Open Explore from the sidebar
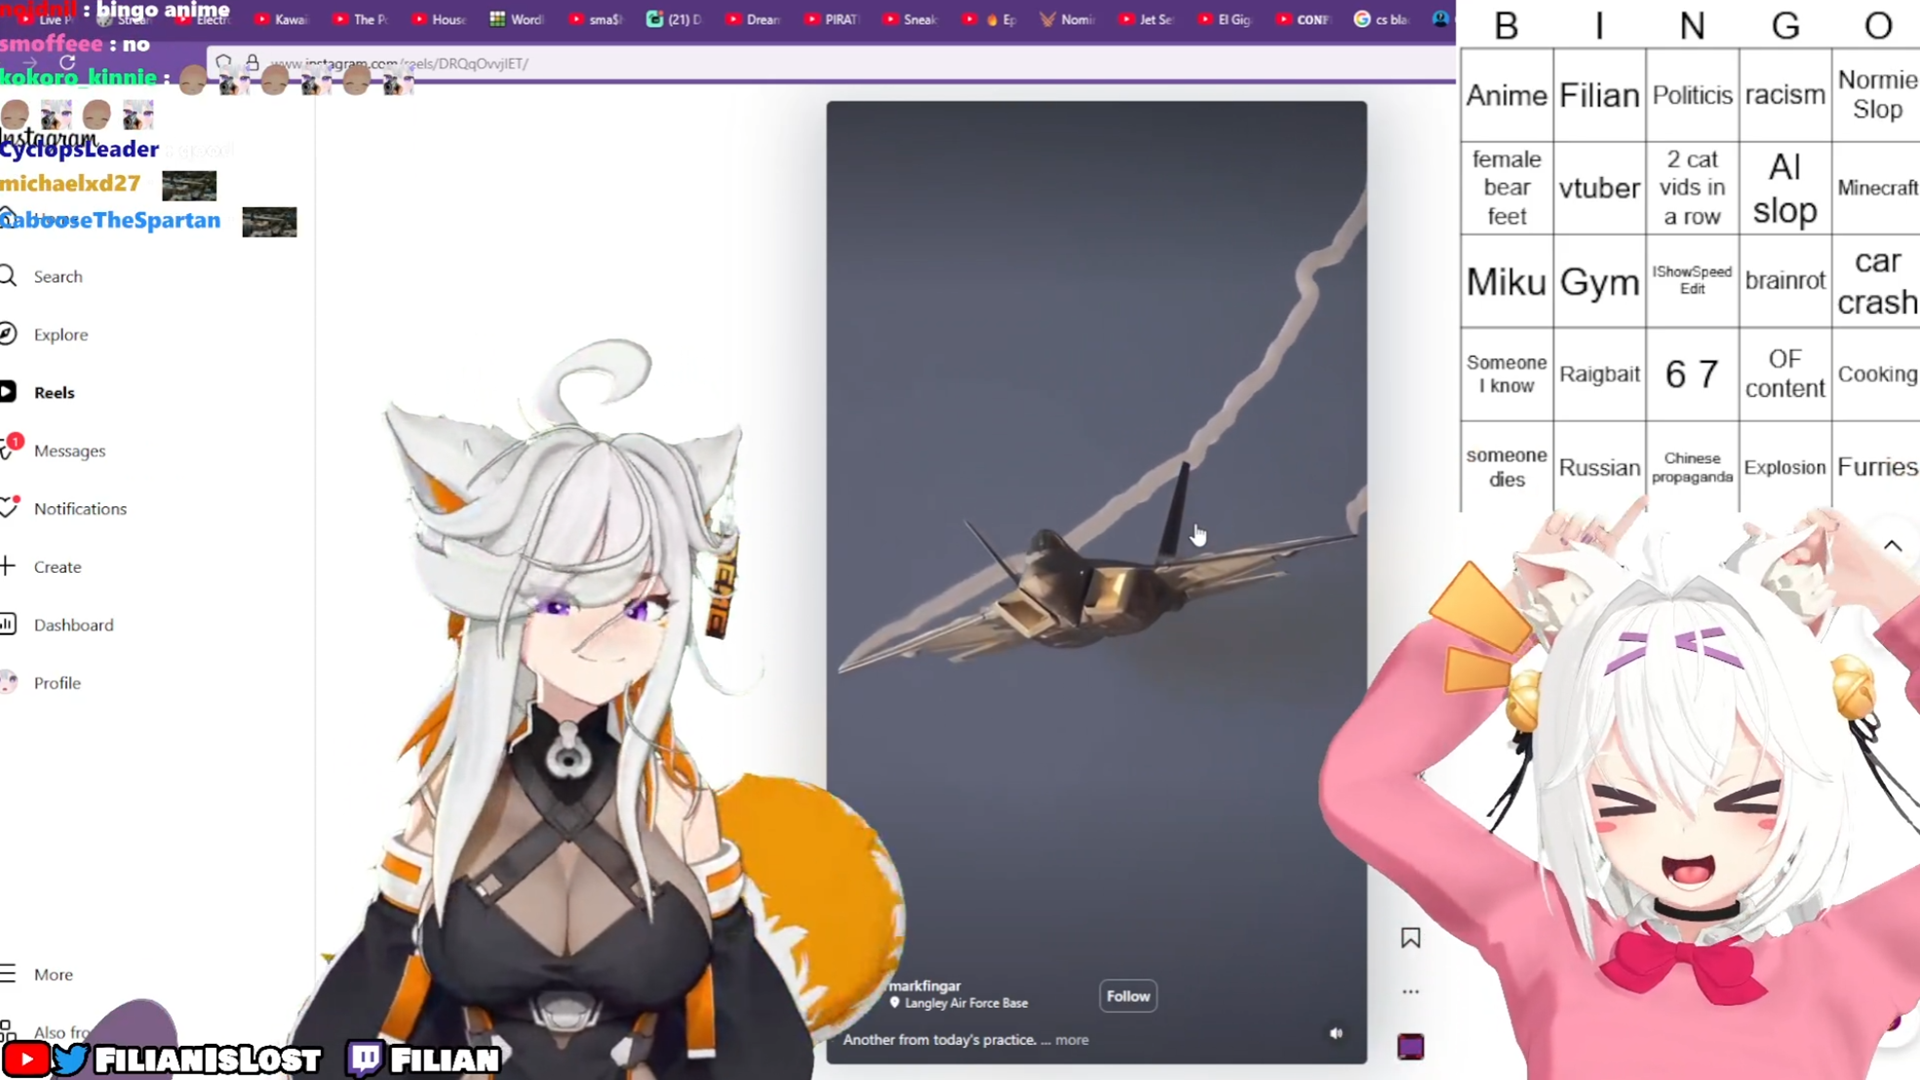The image size is (1920, 1080). (59, 335)
